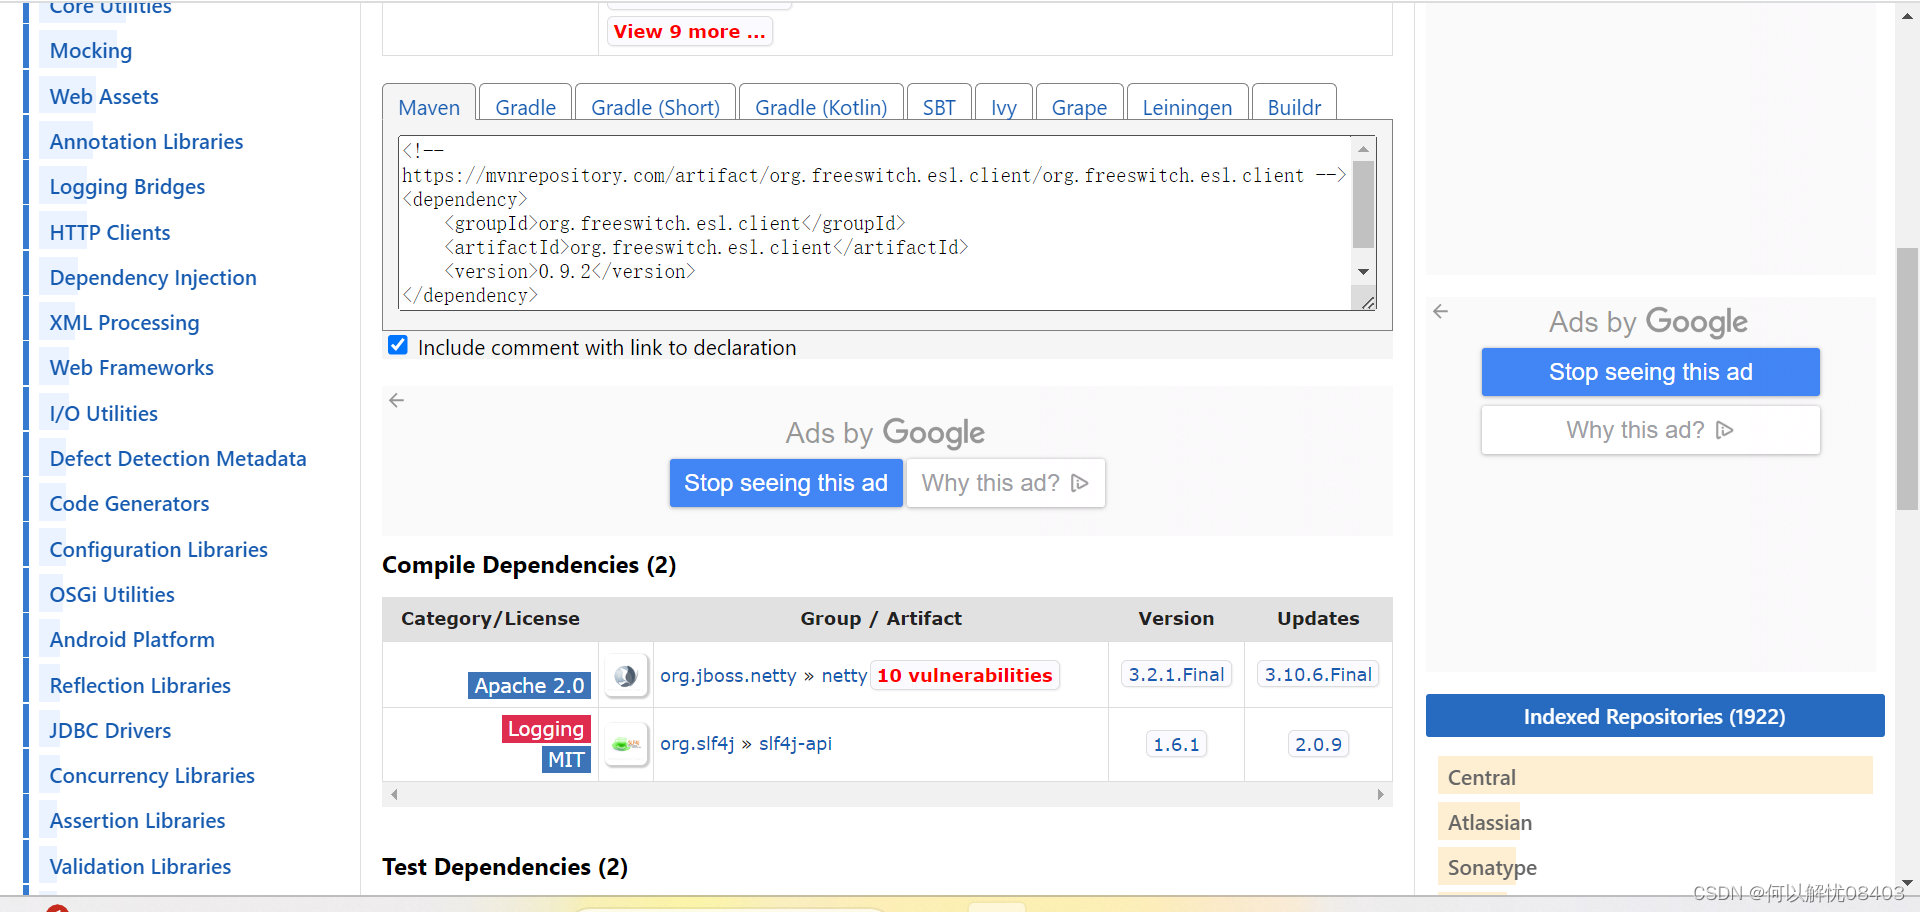1920x912 pixels.
Task: Click the slf4j-api artifact logo icon
Action: tap(626, 744)
